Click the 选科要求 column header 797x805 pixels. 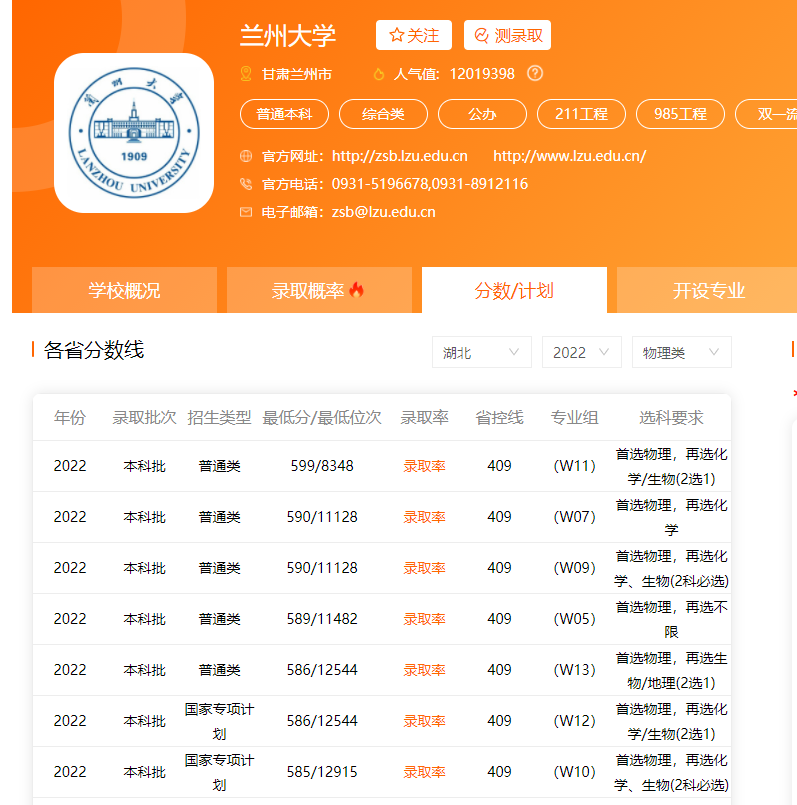point(671,417)
